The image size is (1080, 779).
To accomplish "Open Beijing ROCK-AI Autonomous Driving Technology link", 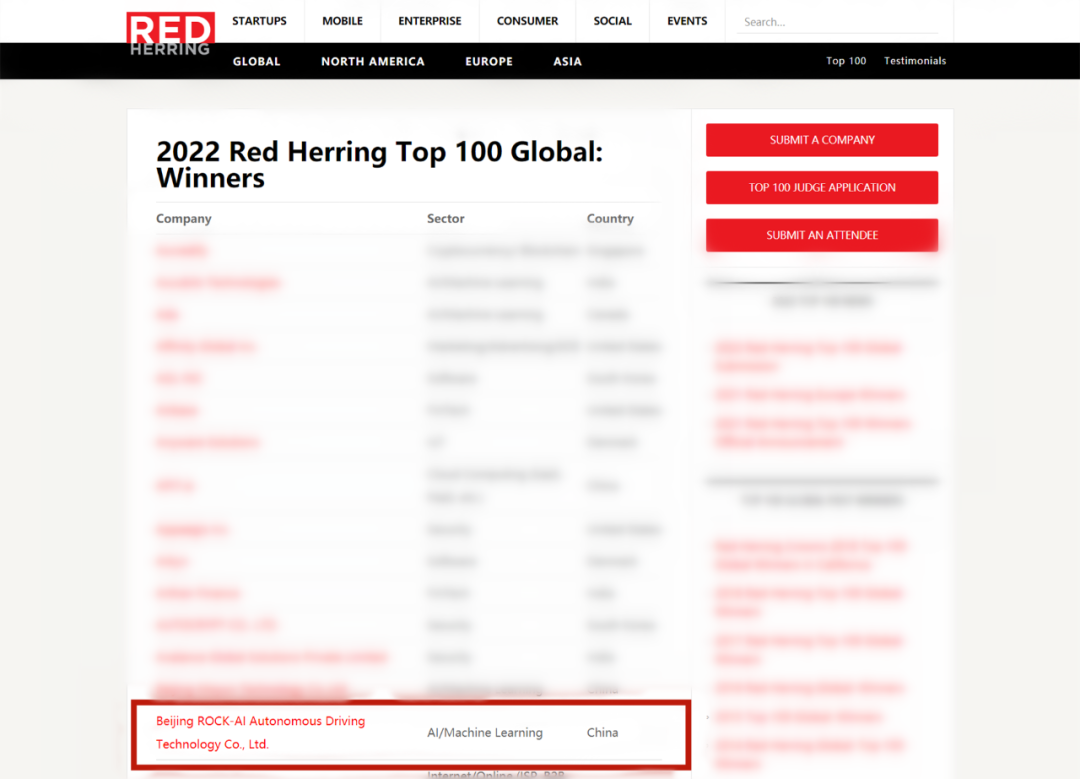I will pyautogui.click(x=260, y=732).
